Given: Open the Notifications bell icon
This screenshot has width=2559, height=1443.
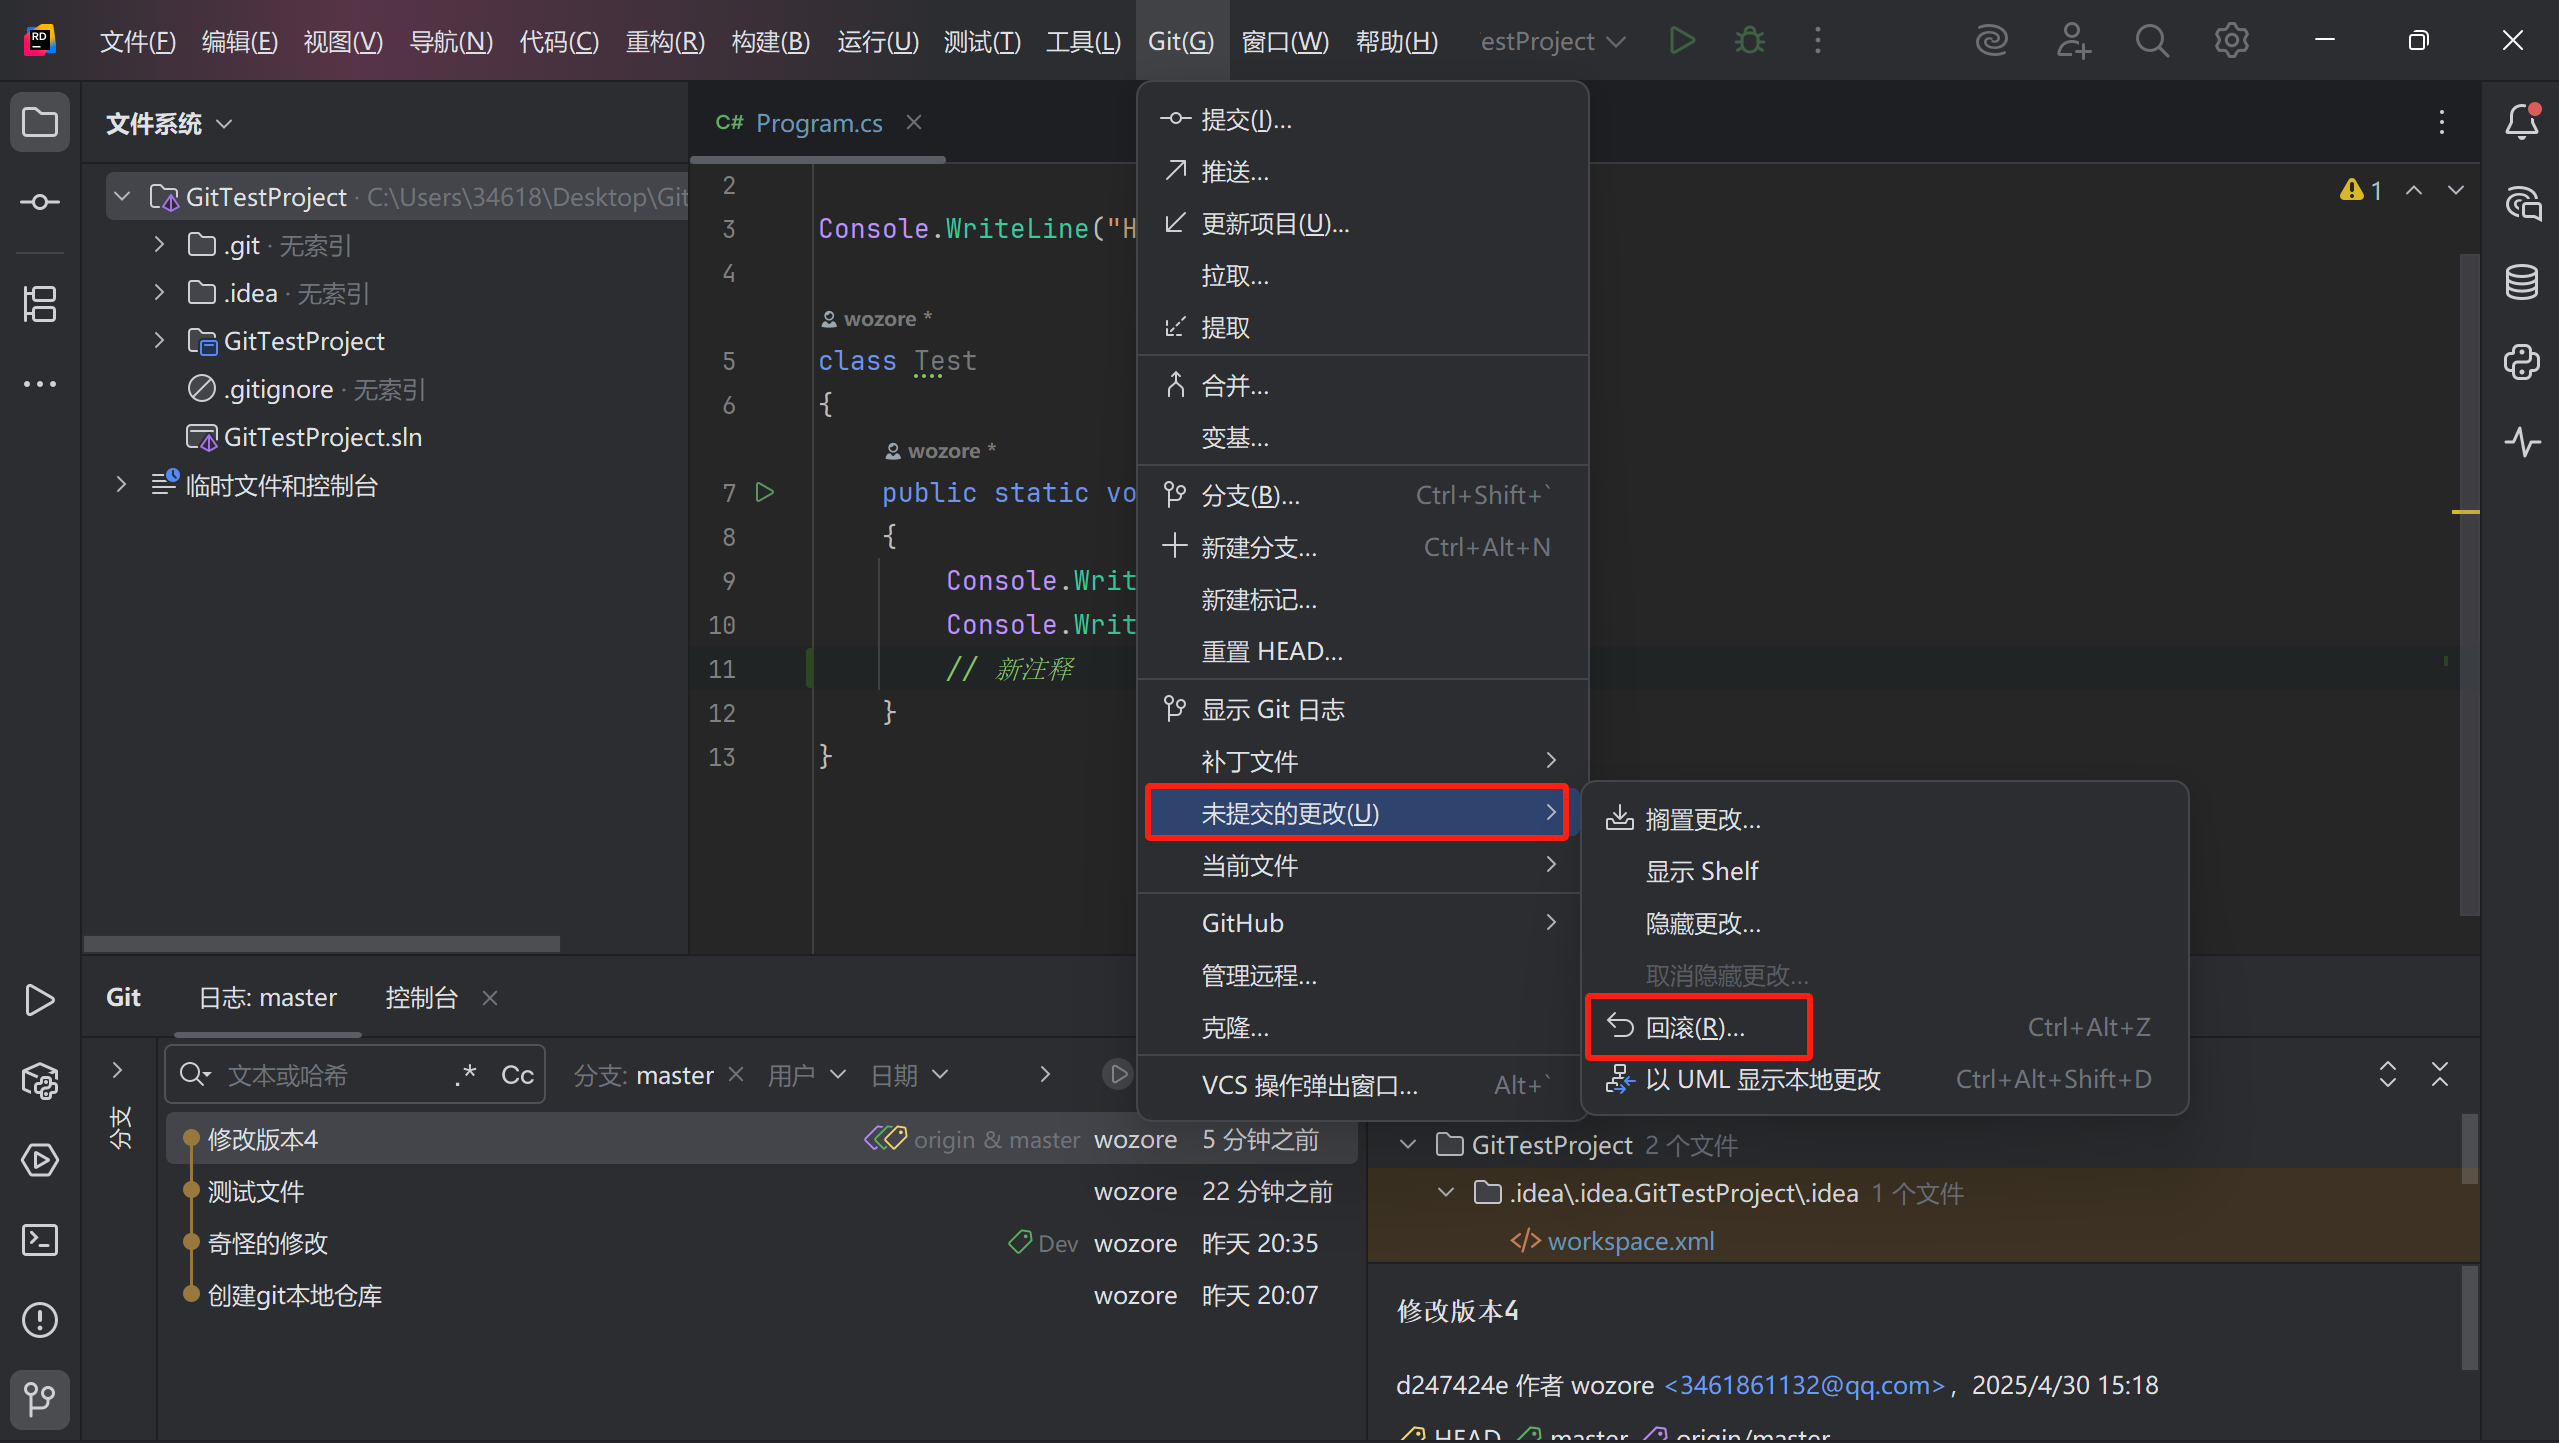Looking at the screenshot, I should (x=2521, y=123).
